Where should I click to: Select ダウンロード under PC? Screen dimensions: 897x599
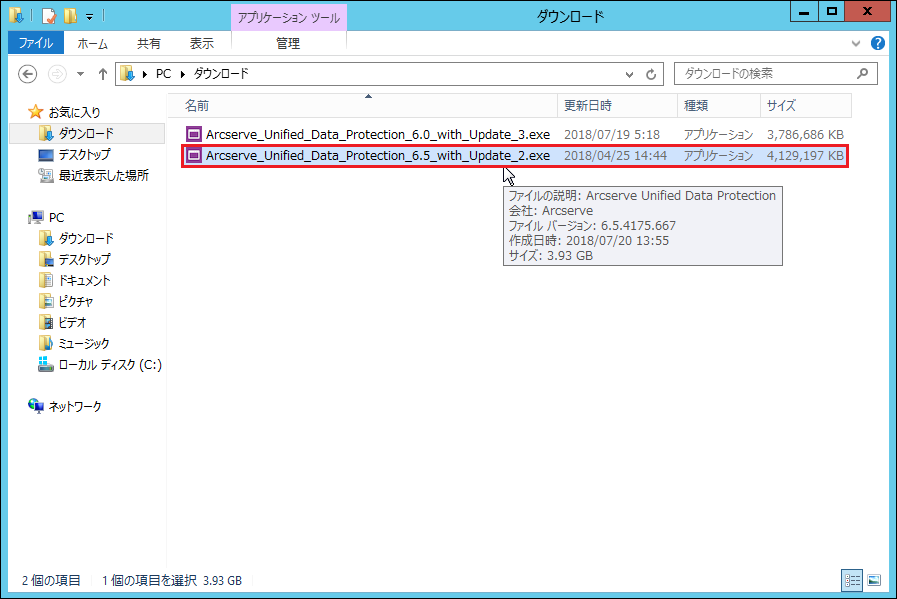point(86,238)
